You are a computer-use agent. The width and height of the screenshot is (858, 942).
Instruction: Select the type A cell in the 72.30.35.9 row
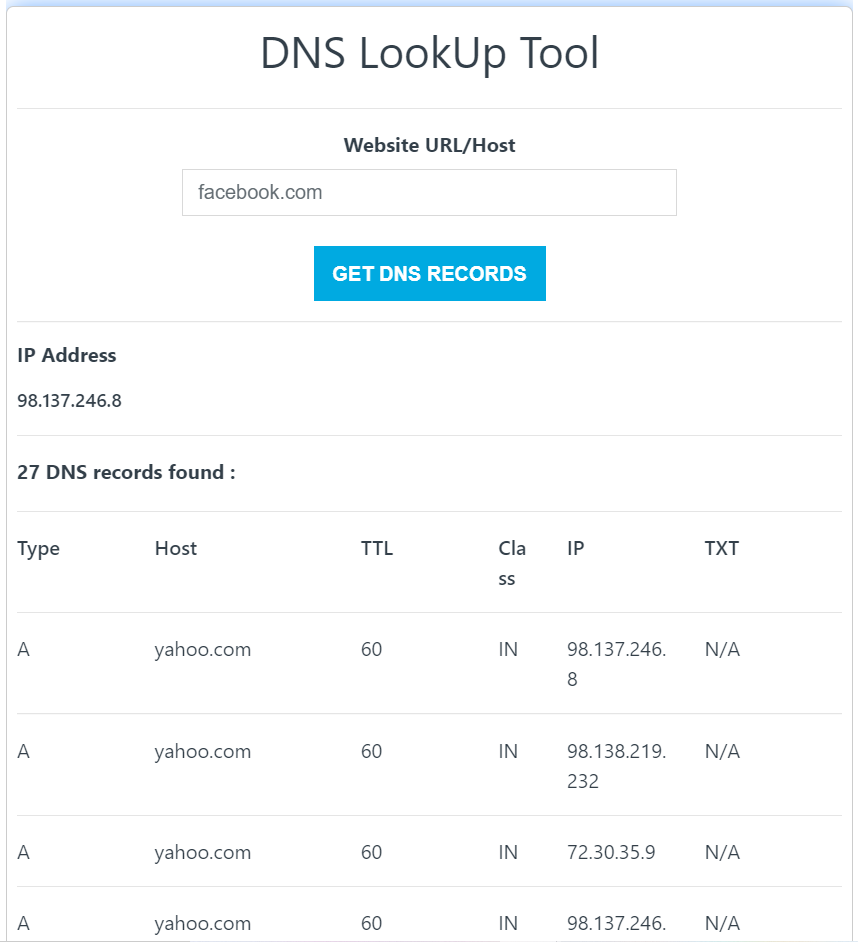23,852
